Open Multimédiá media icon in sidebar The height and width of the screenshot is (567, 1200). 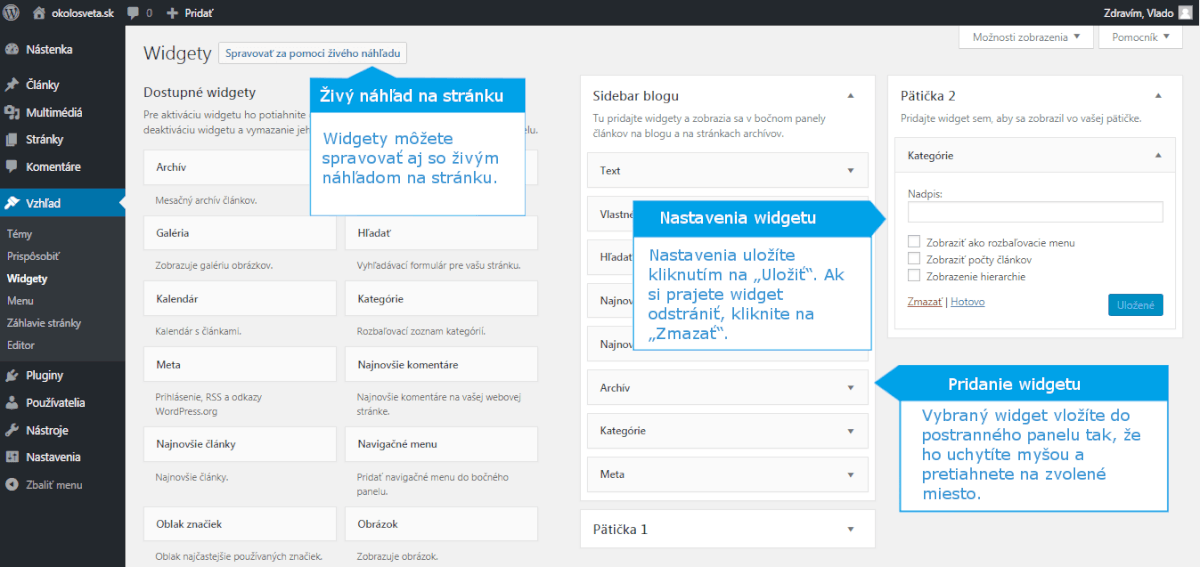pyautogui.click(x=12, y=113)
